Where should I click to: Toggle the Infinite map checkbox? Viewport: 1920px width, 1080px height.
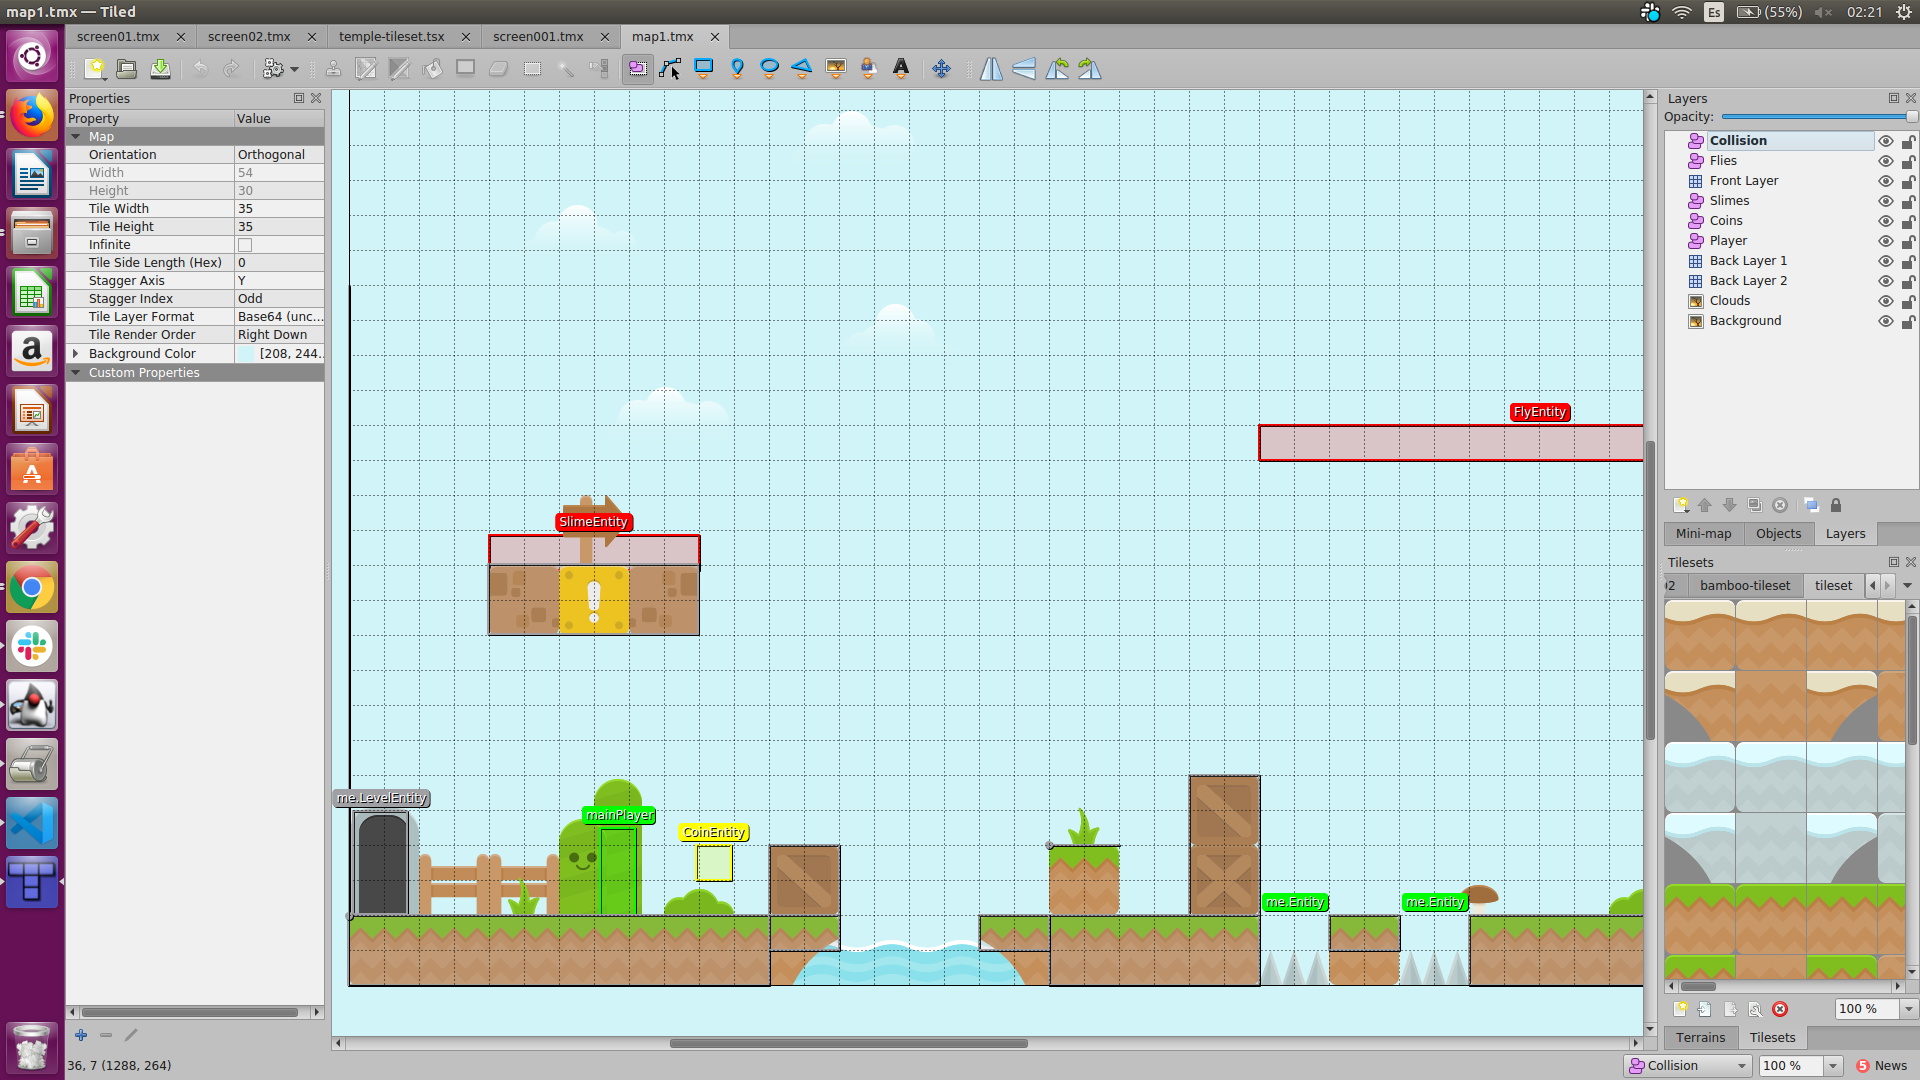pos(244,244)
